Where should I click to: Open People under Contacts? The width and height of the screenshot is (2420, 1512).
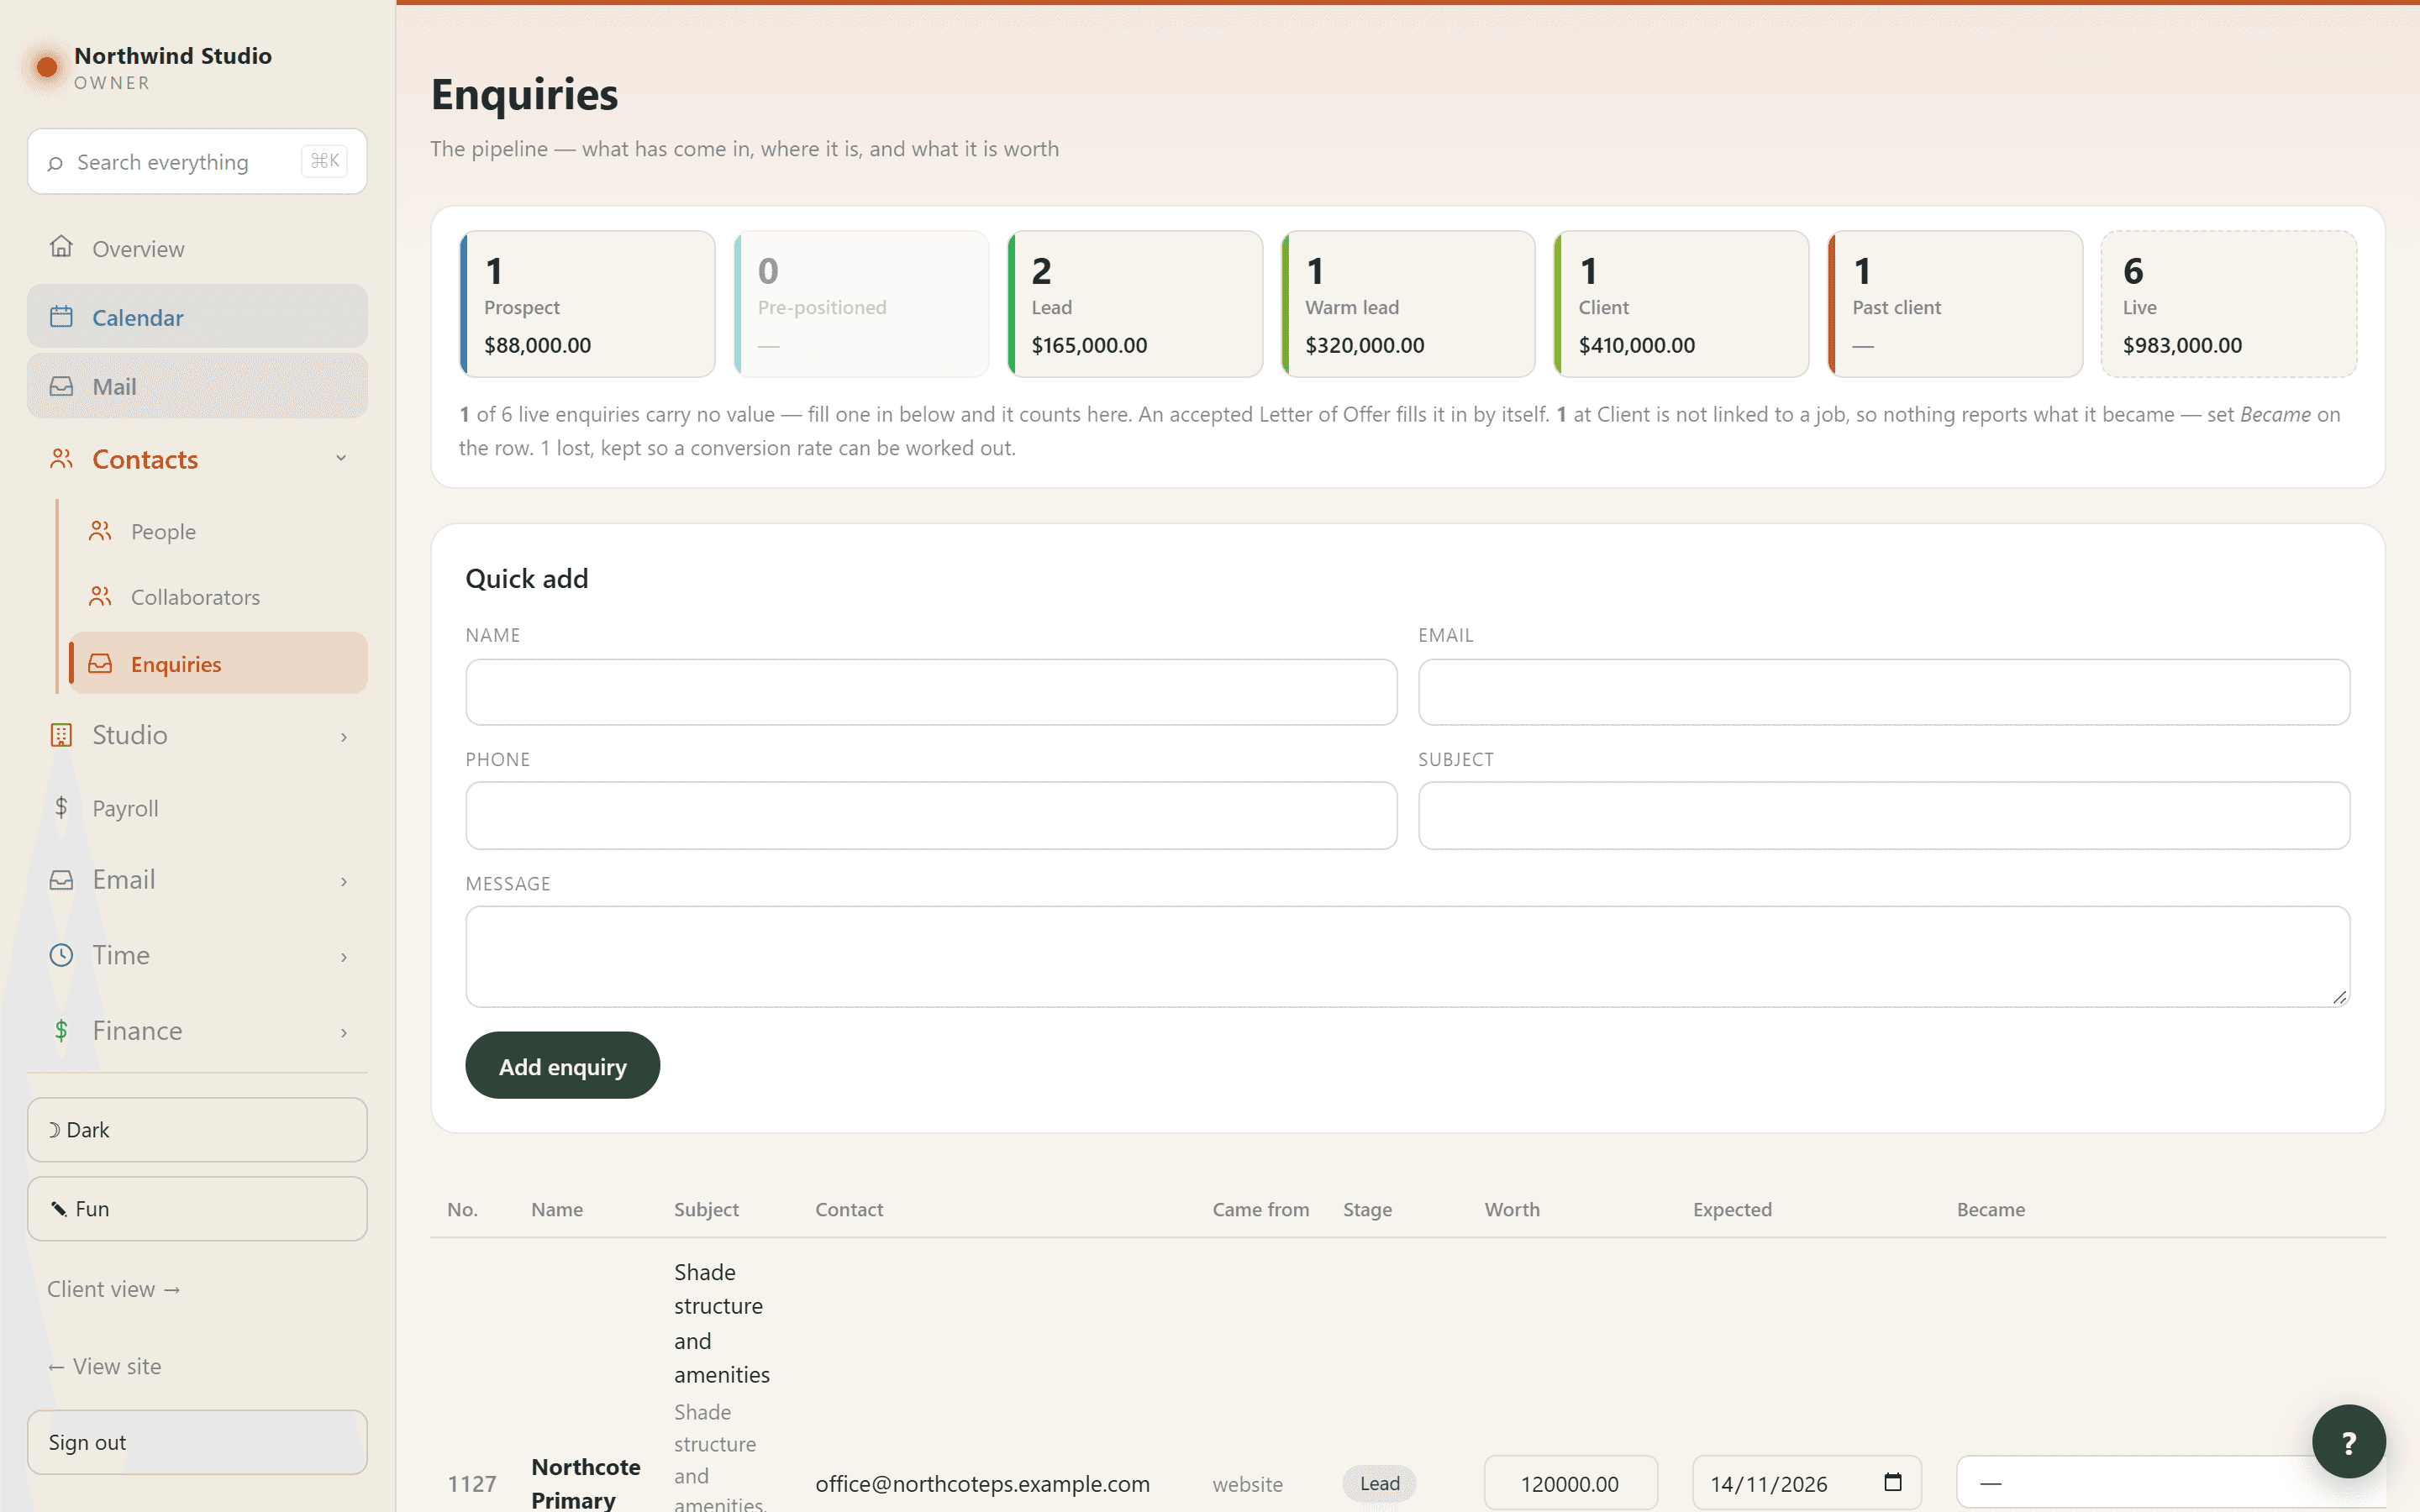218,531
